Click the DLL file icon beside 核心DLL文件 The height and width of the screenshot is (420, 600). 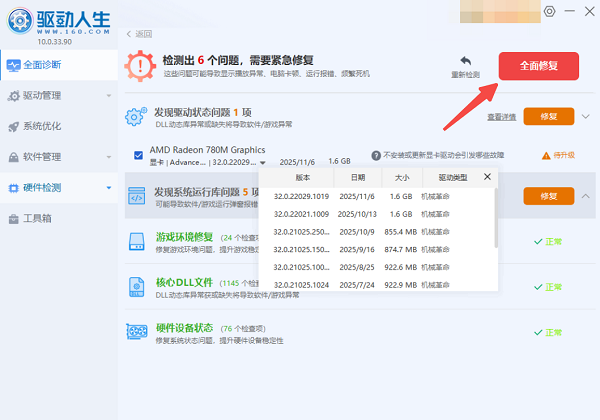(x=137, y=287)
